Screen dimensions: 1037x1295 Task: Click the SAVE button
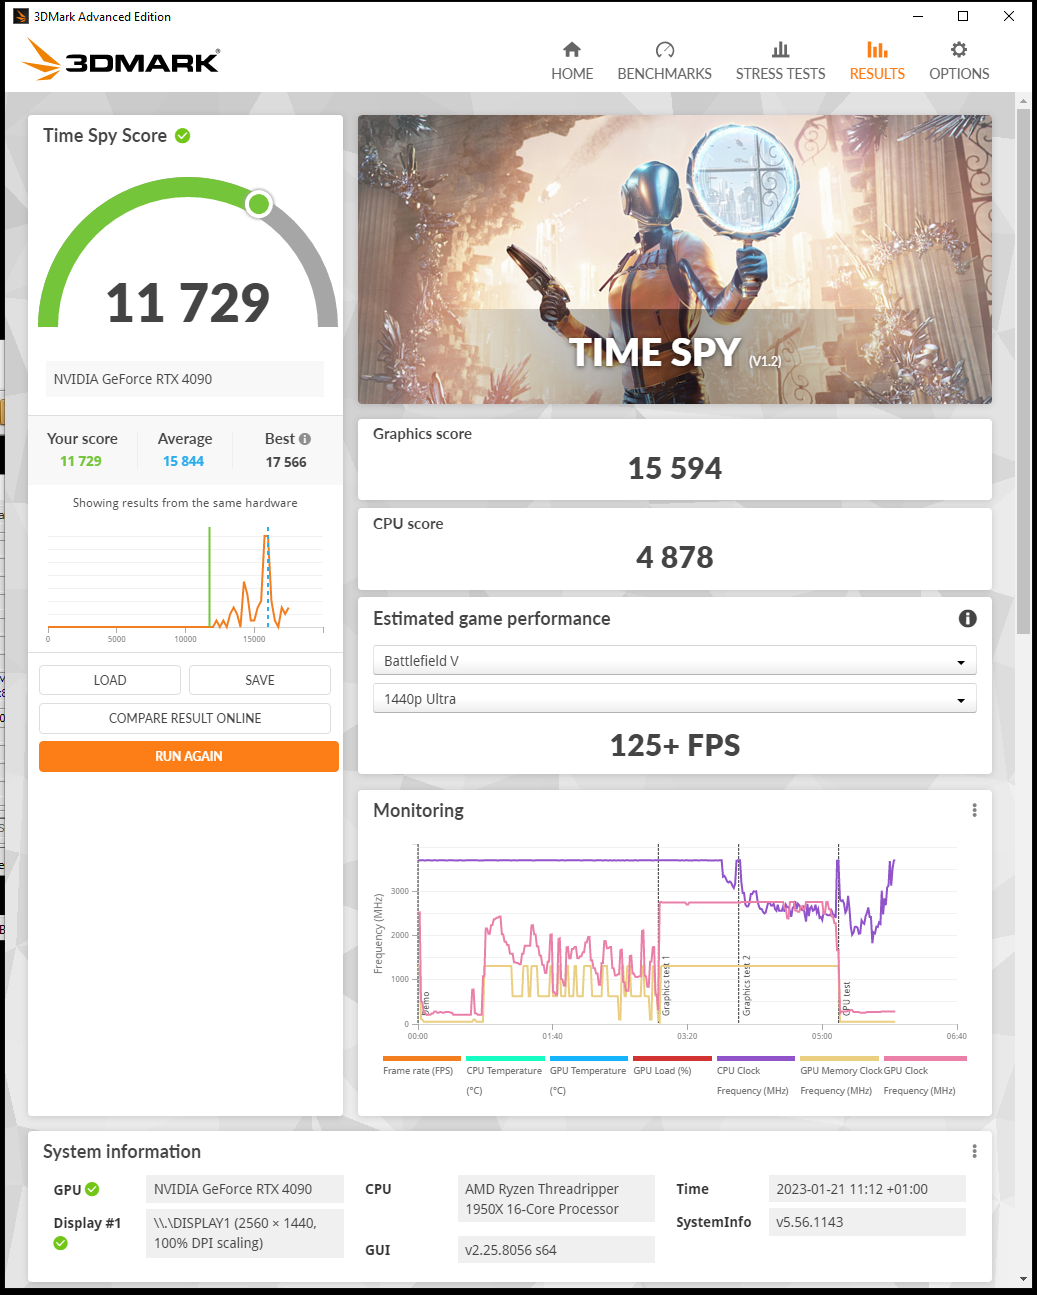tap(260, 680)
